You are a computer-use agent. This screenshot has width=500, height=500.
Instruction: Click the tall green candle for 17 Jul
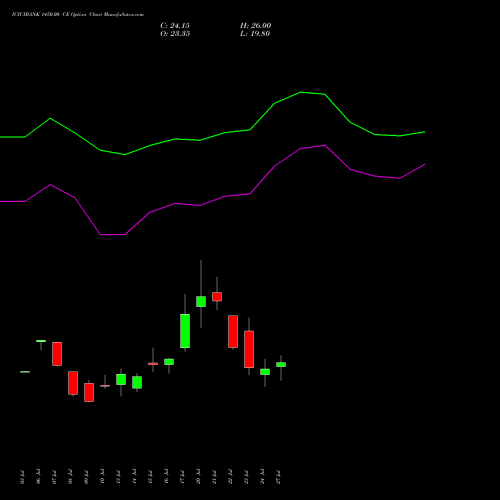185,331
